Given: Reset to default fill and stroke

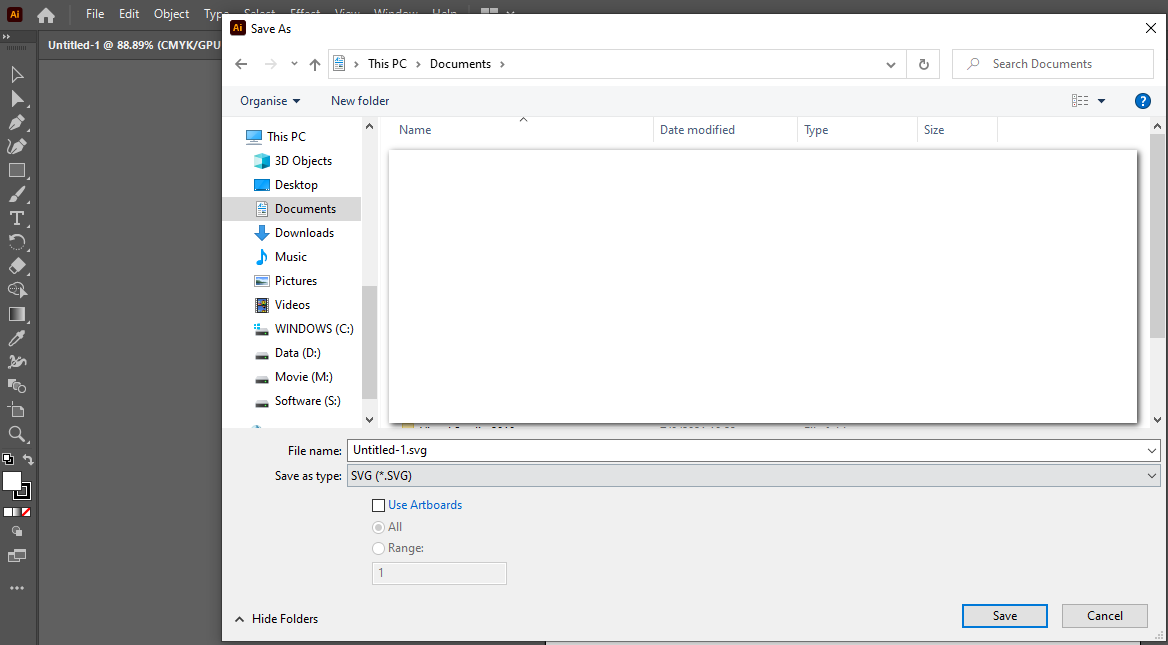Looking at the screenshot, I should pos(7,459).
